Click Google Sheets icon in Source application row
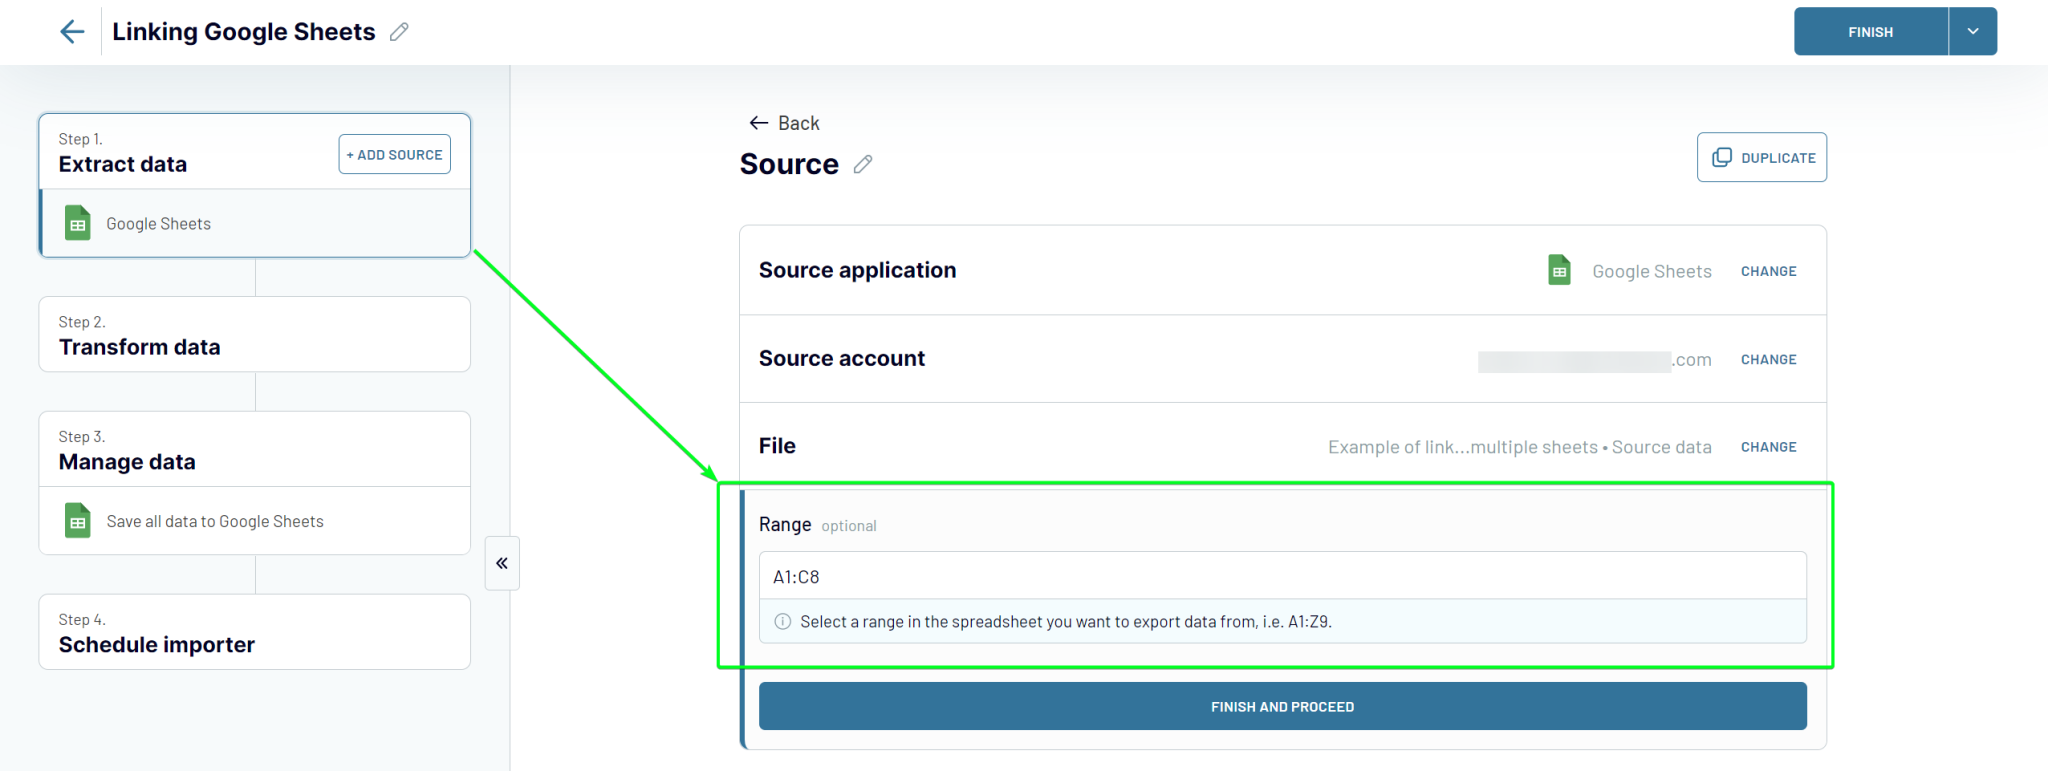 1559,270
